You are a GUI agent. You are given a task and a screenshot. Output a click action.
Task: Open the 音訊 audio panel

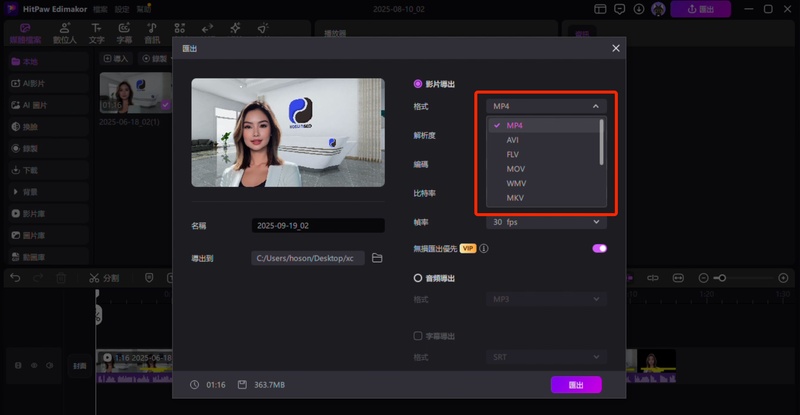152,33
